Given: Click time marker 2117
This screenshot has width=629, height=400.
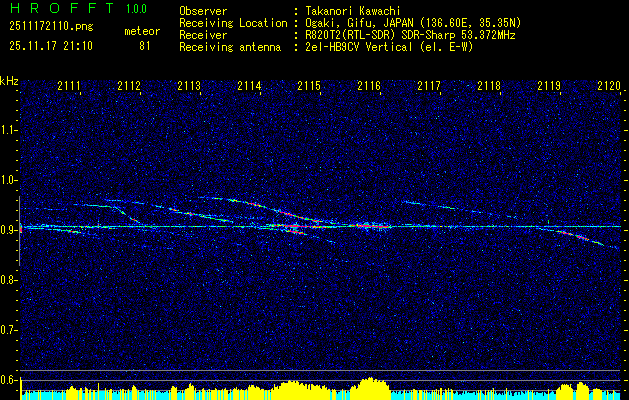Looking at the screenshot, I should click(429, 86).
